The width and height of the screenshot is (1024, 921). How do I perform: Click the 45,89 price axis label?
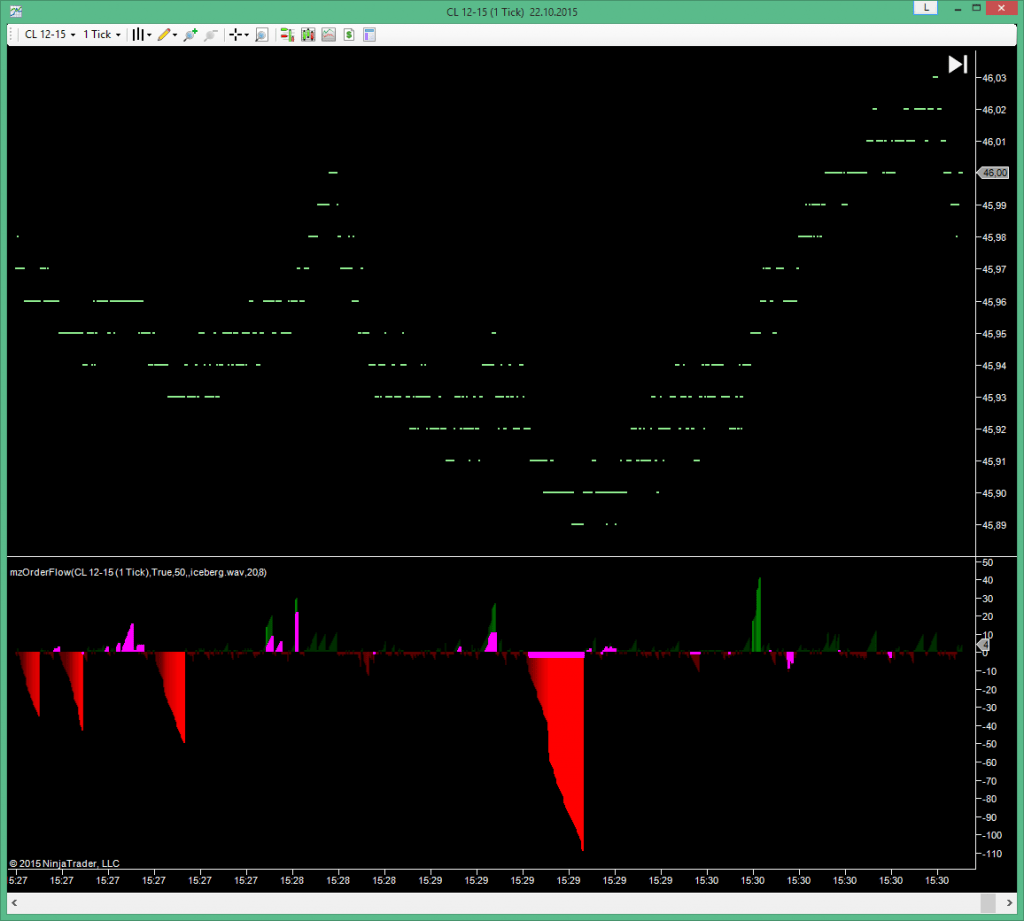click(x=995, y=525)
